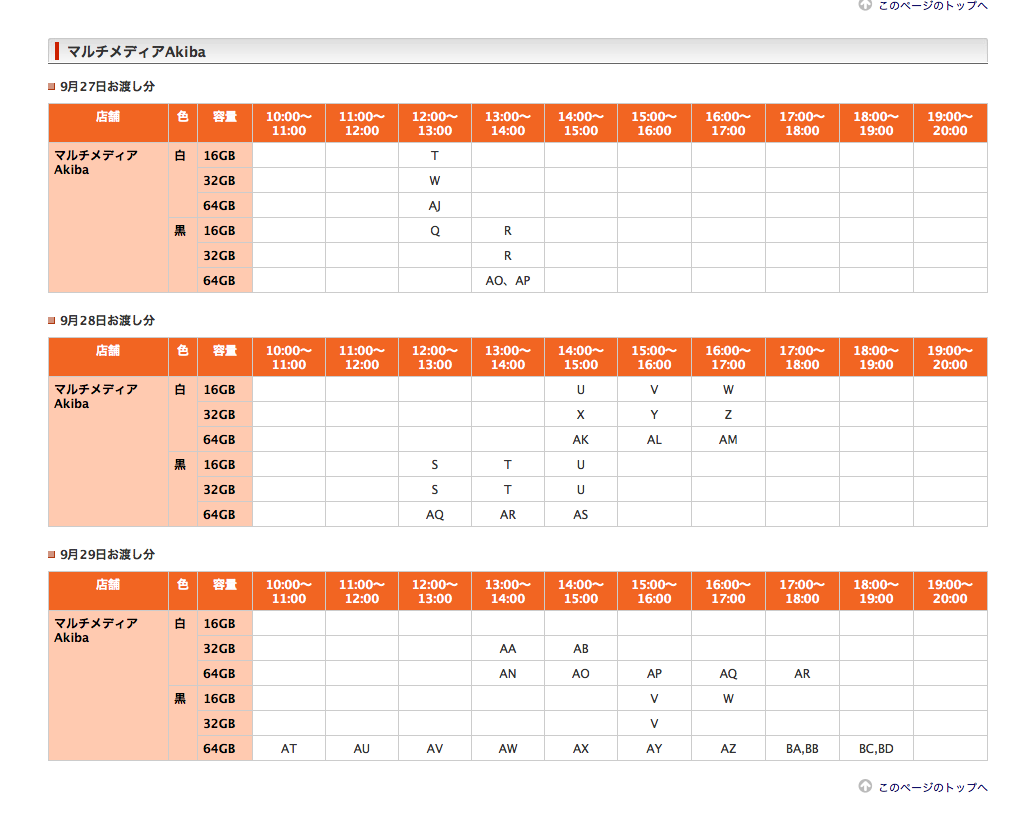Click cell AT in the 9月29日 table

coord(289,749)
